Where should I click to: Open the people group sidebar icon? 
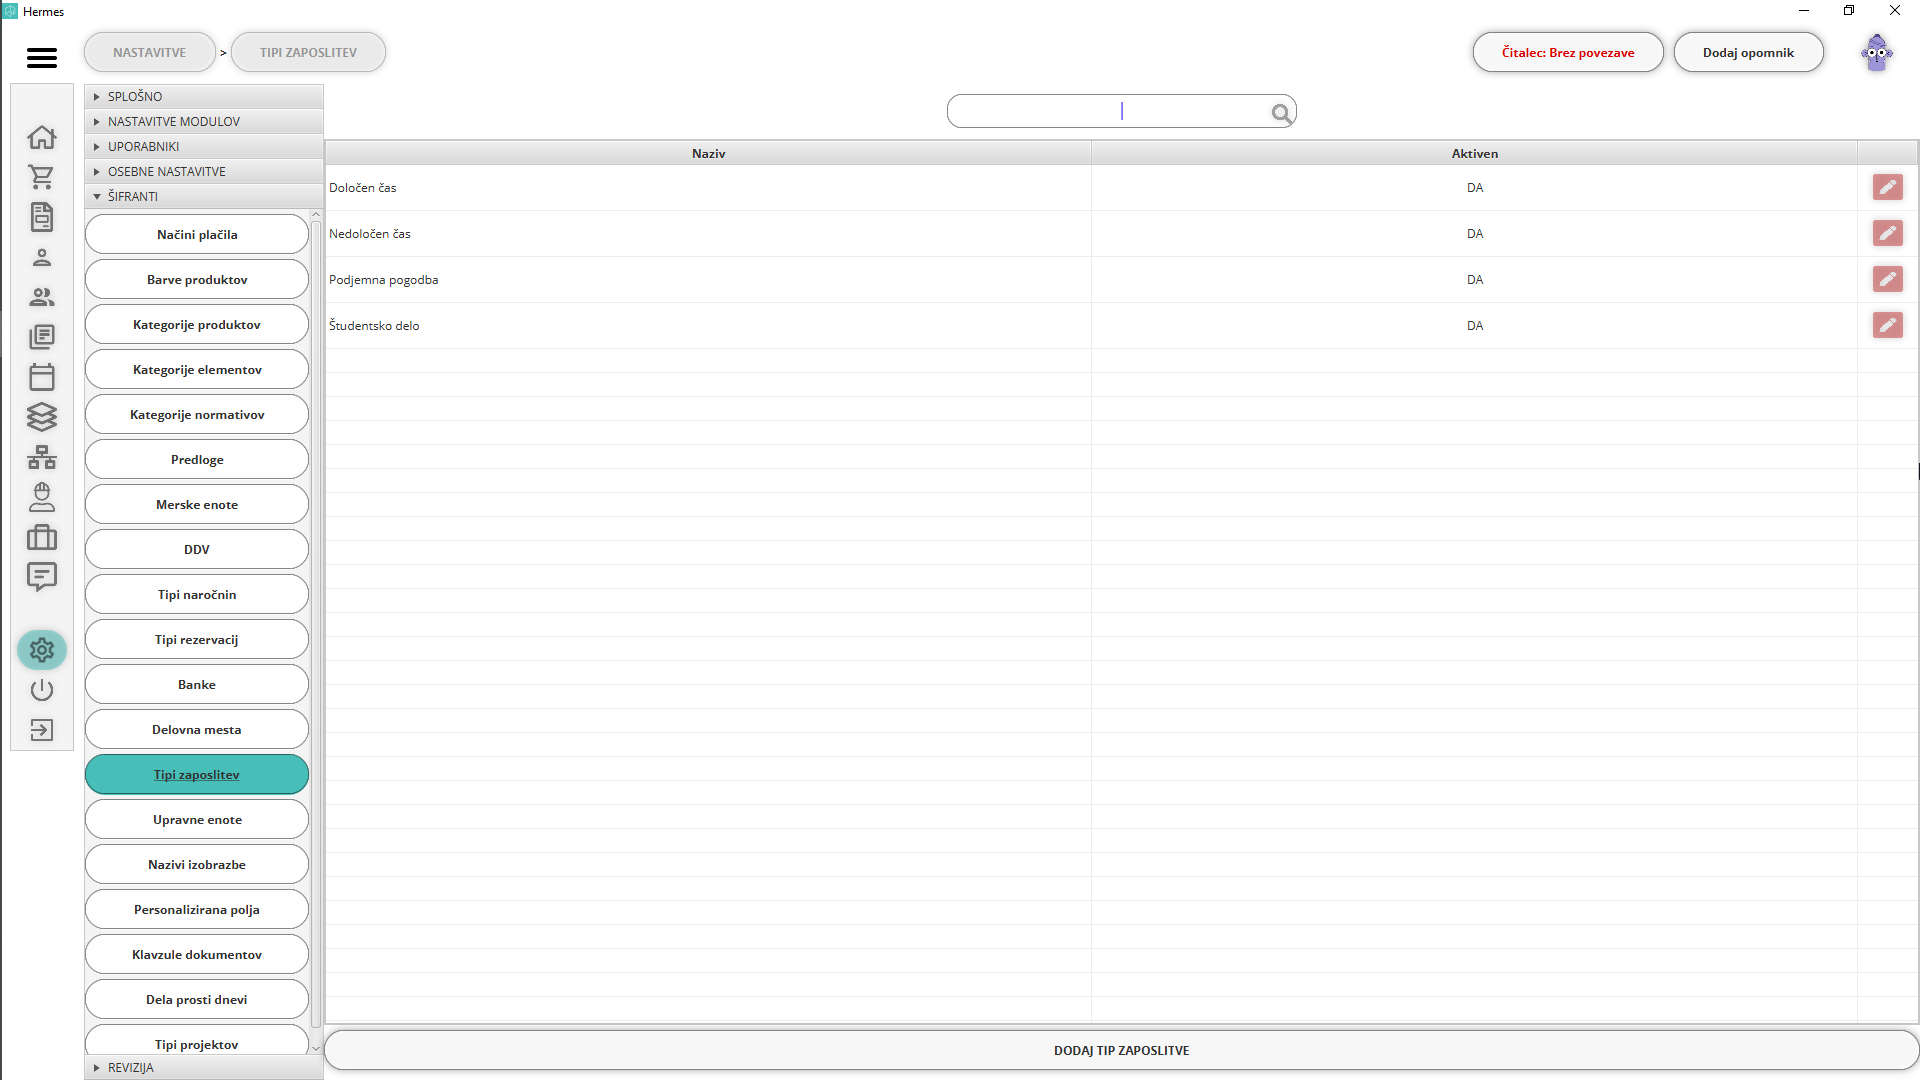coord(42,297)
